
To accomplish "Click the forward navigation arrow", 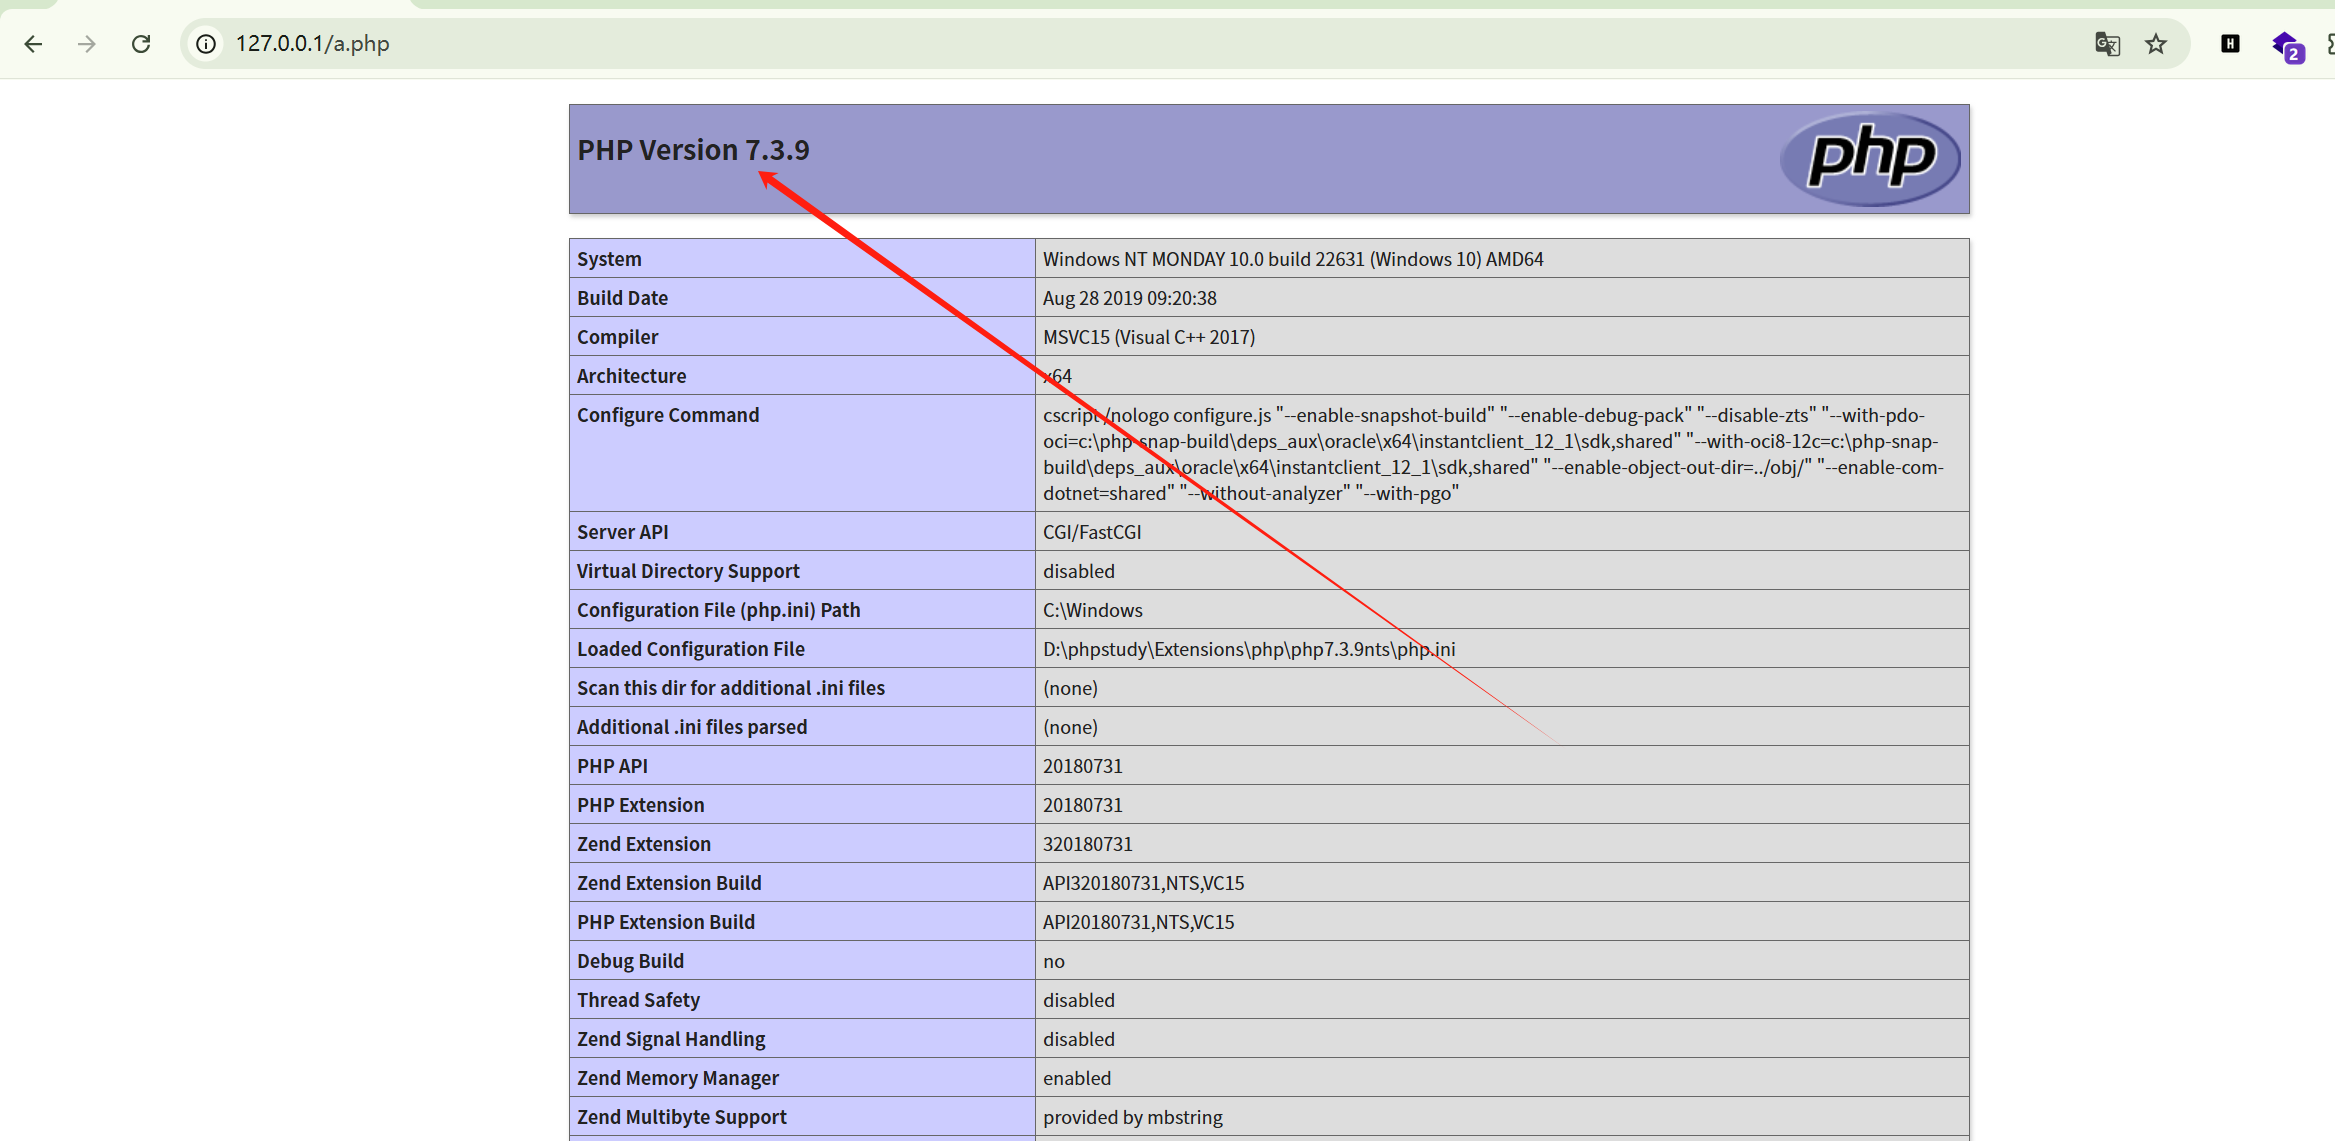I will [x=87, y=44].
